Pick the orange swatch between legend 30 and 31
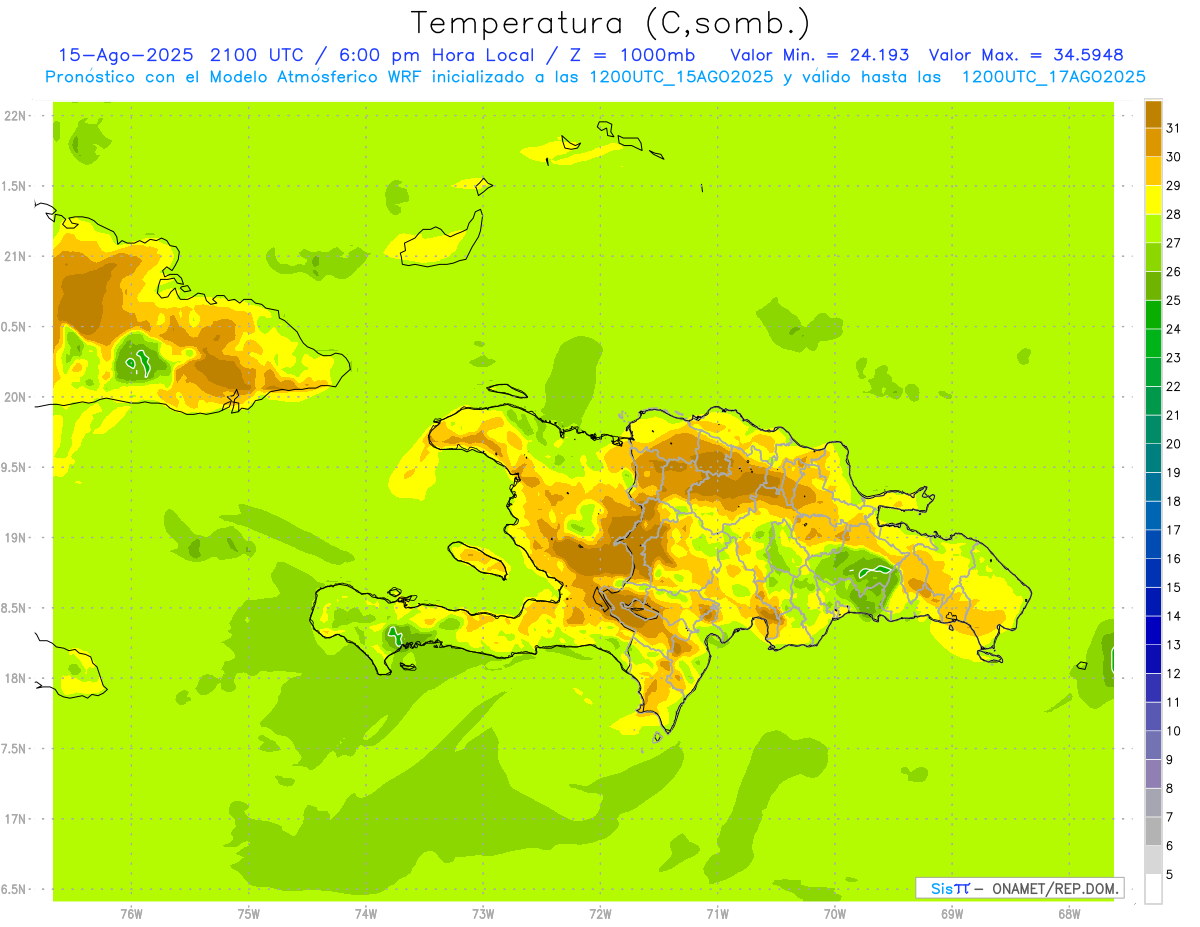The image size is (1200, 927). click(x=1153, y=142)
